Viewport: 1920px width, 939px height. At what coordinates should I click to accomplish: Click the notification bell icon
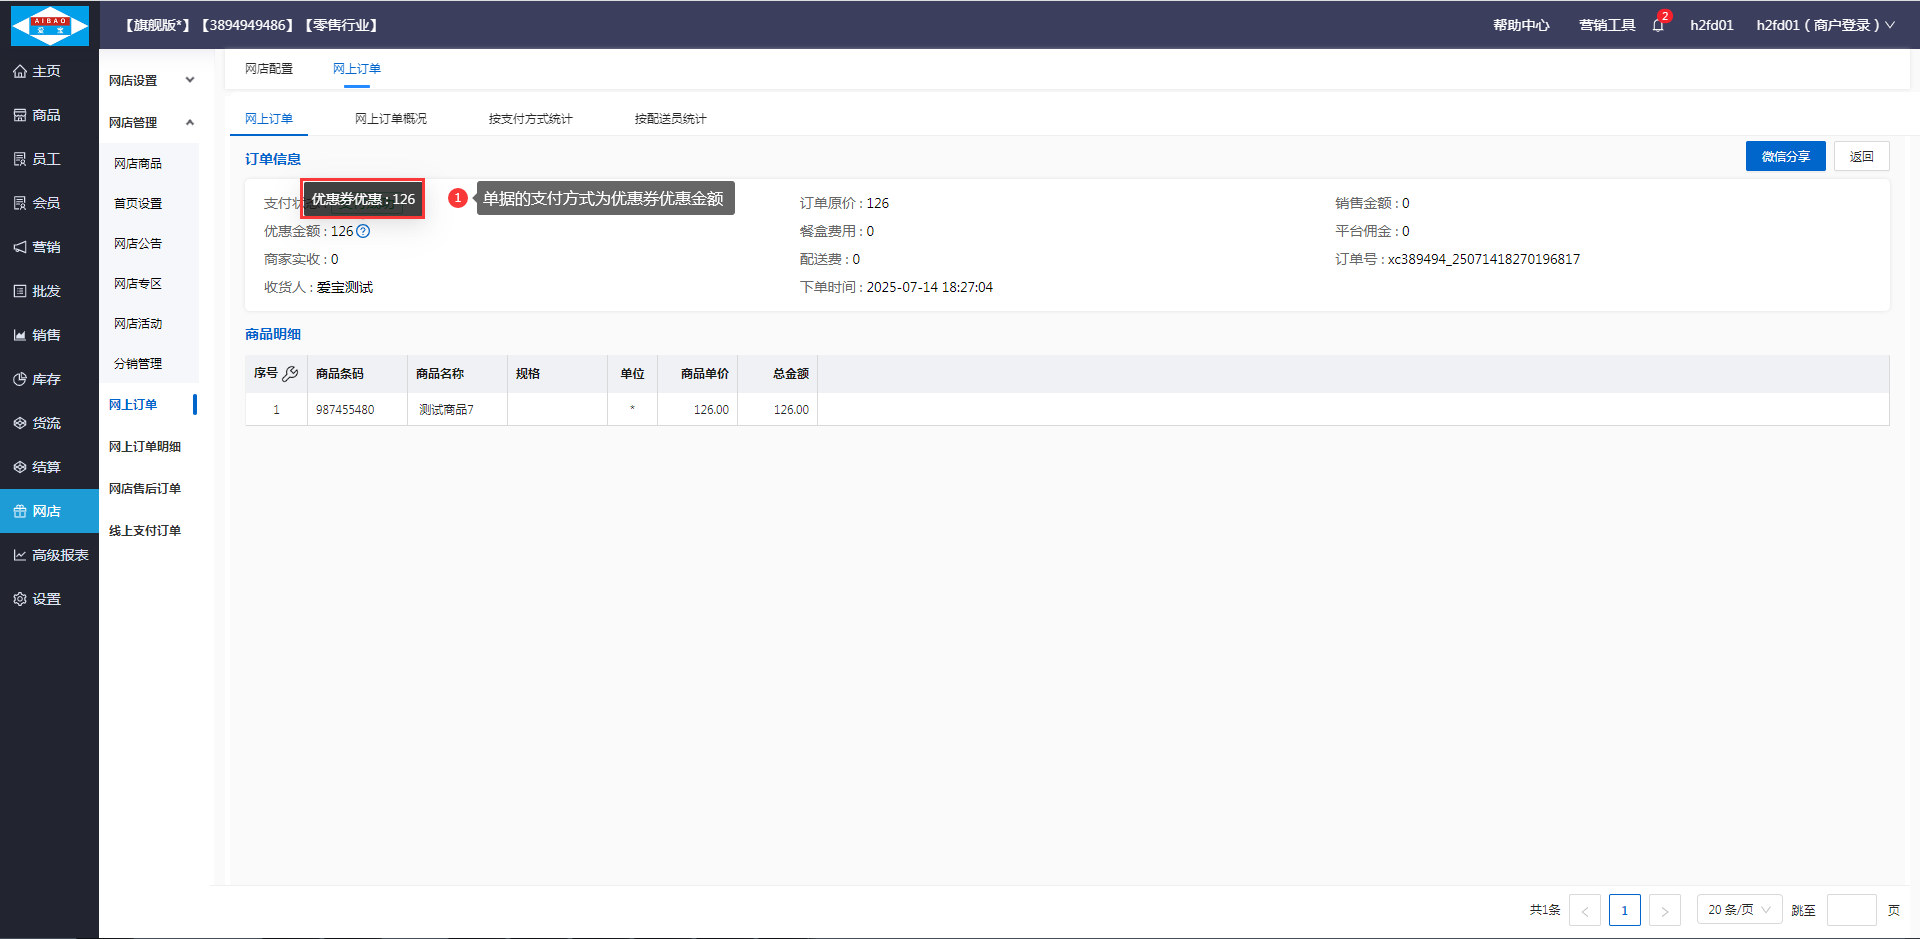click(1658, 25)
